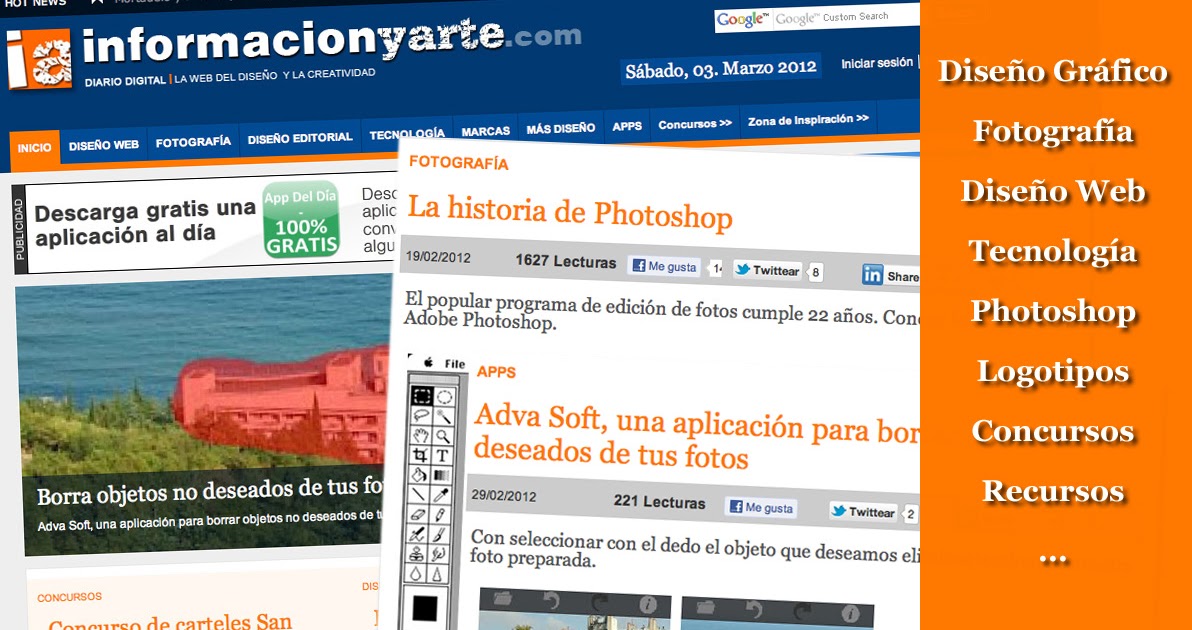Image resolution: width=1192 pixels, height=630 pixels.
Task: Click Twittear on Adva Soft article
Action: click(863, 511)
